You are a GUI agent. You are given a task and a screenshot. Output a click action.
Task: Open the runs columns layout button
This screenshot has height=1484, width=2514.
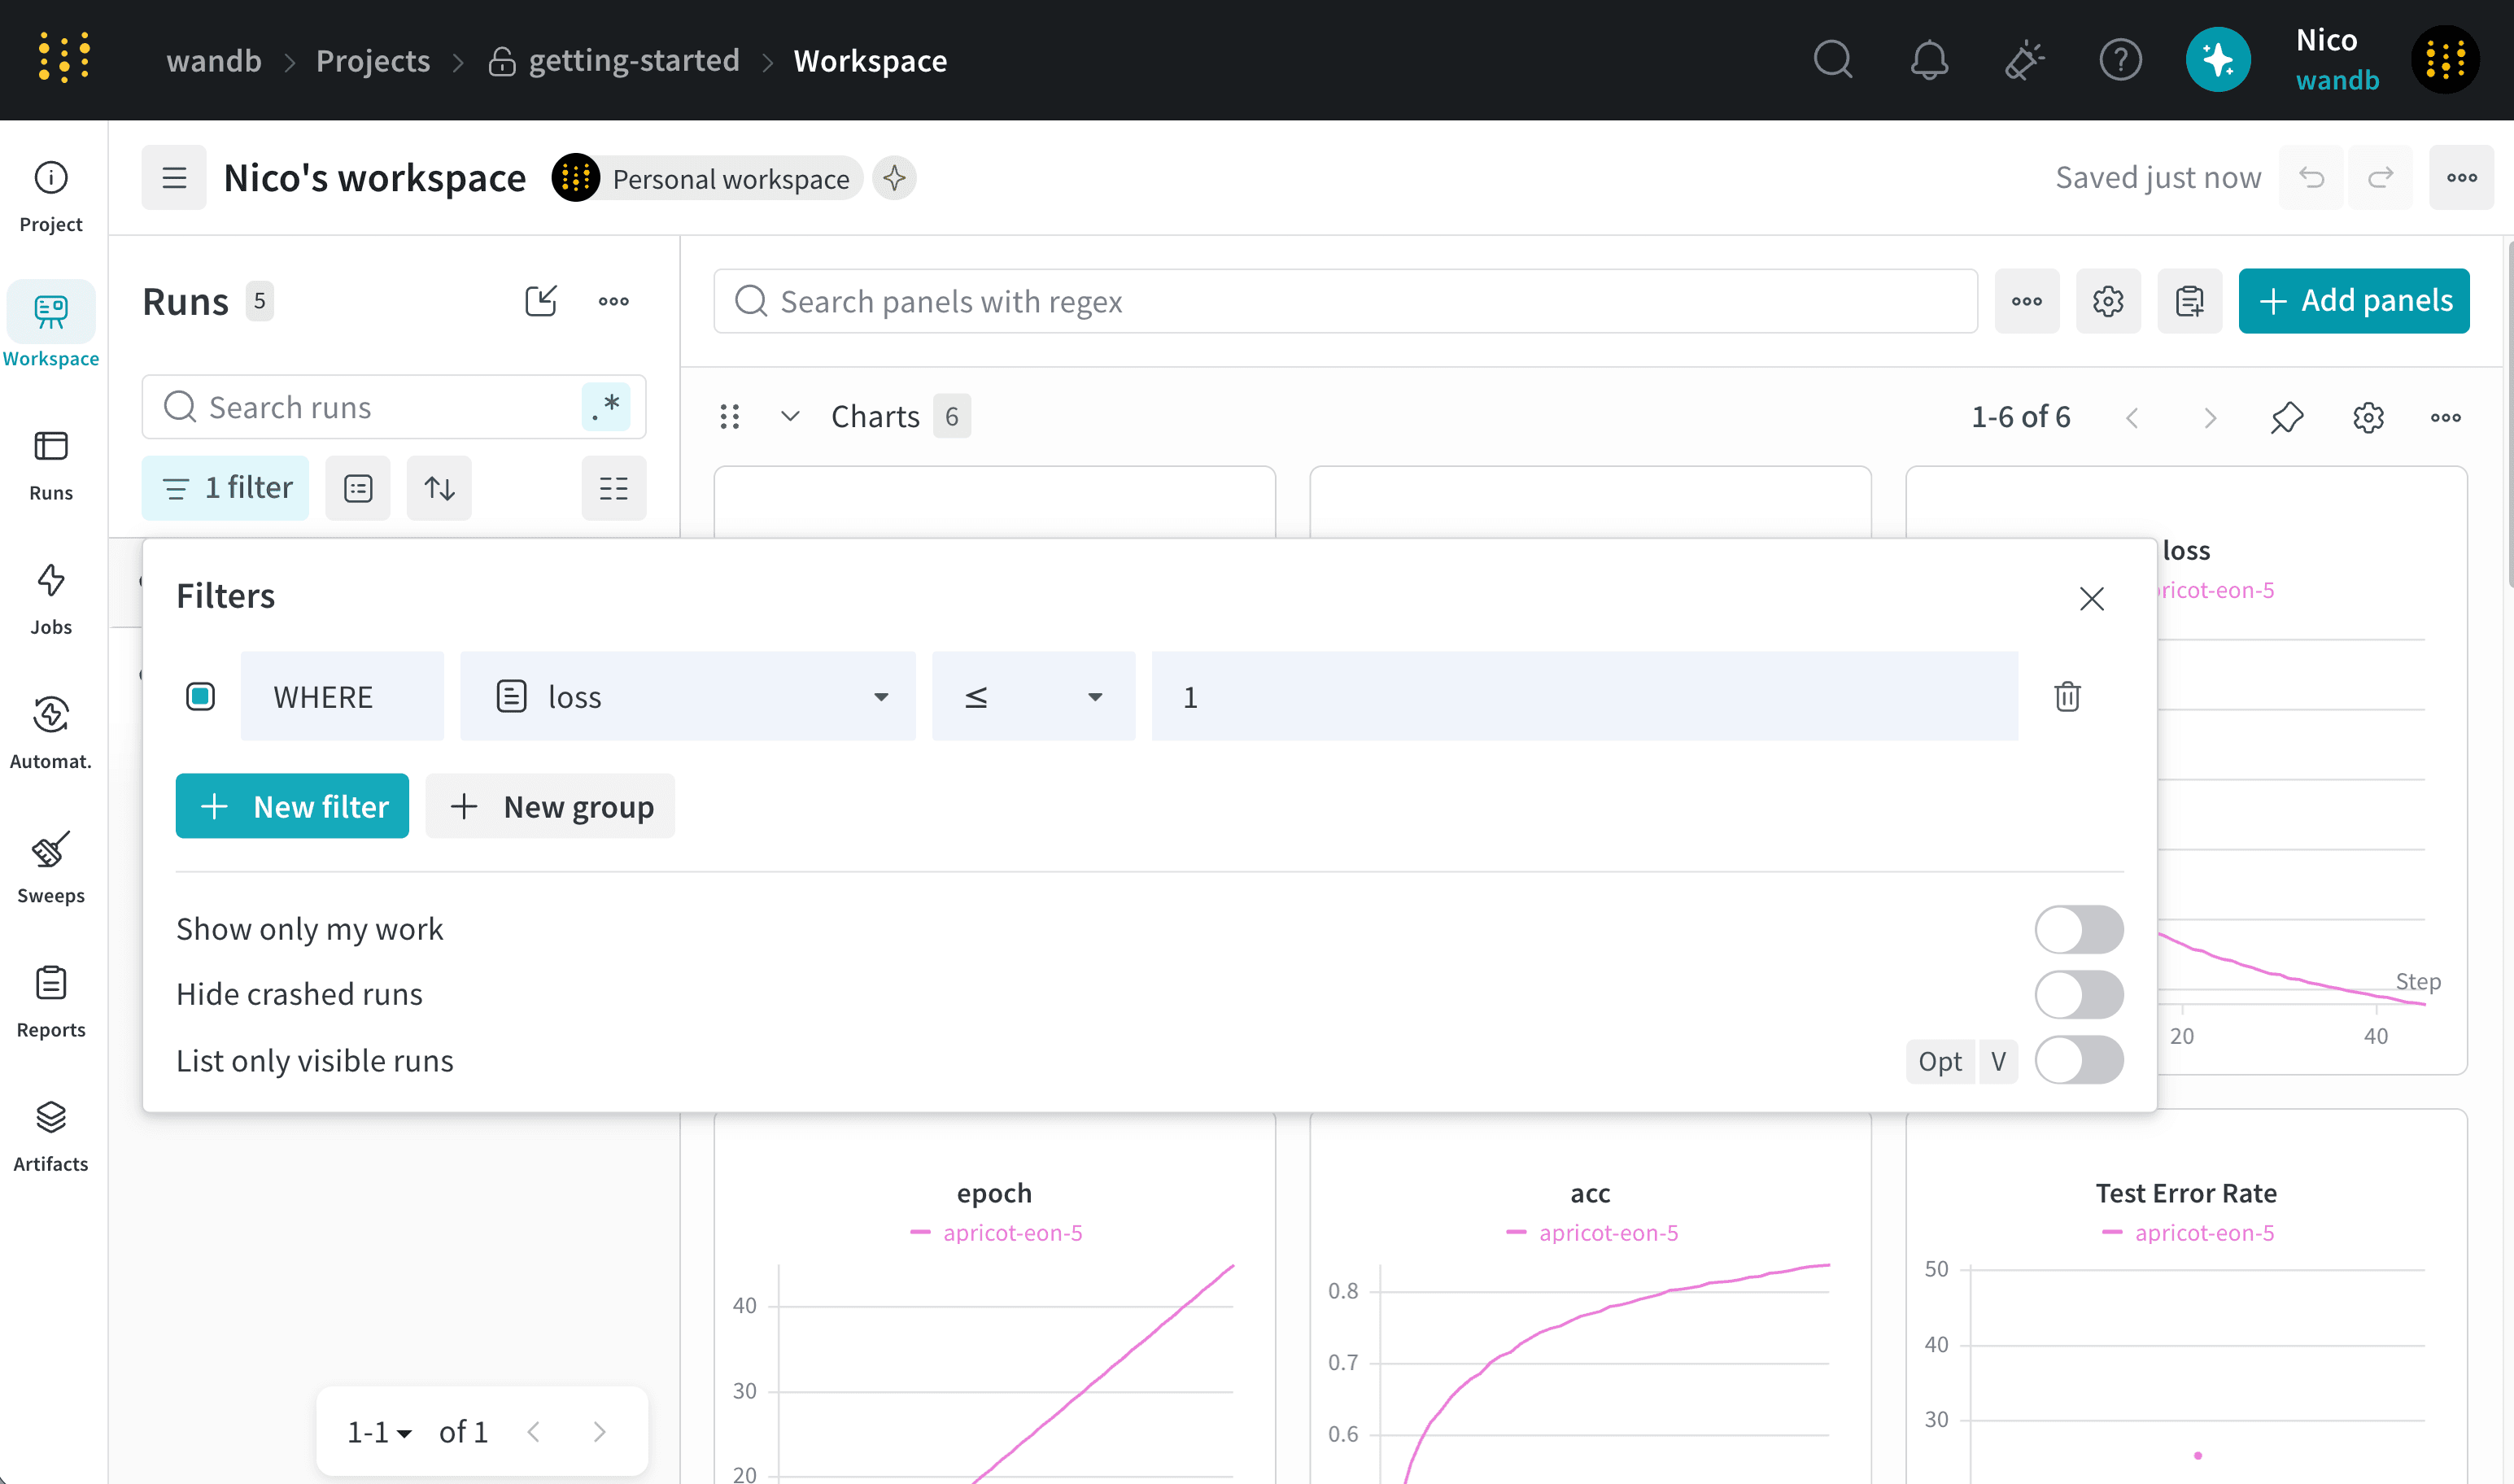pyautogui.click(x=614, y=488)
